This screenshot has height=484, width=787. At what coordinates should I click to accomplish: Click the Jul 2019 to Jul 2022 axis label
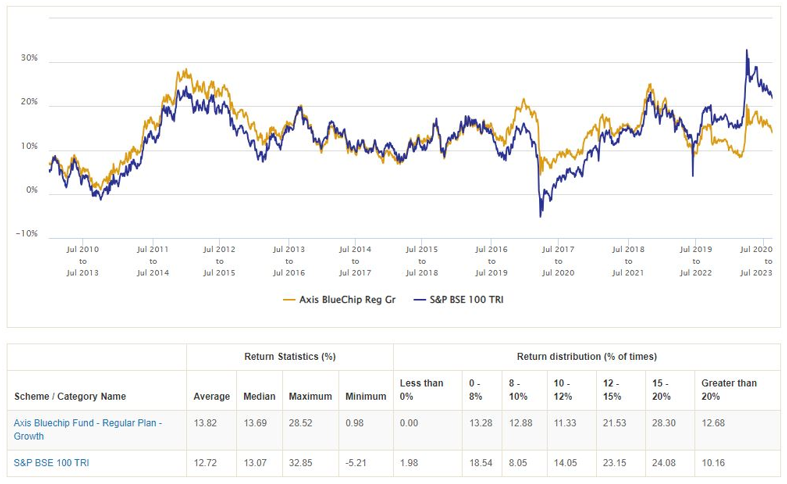coord(696,261)
